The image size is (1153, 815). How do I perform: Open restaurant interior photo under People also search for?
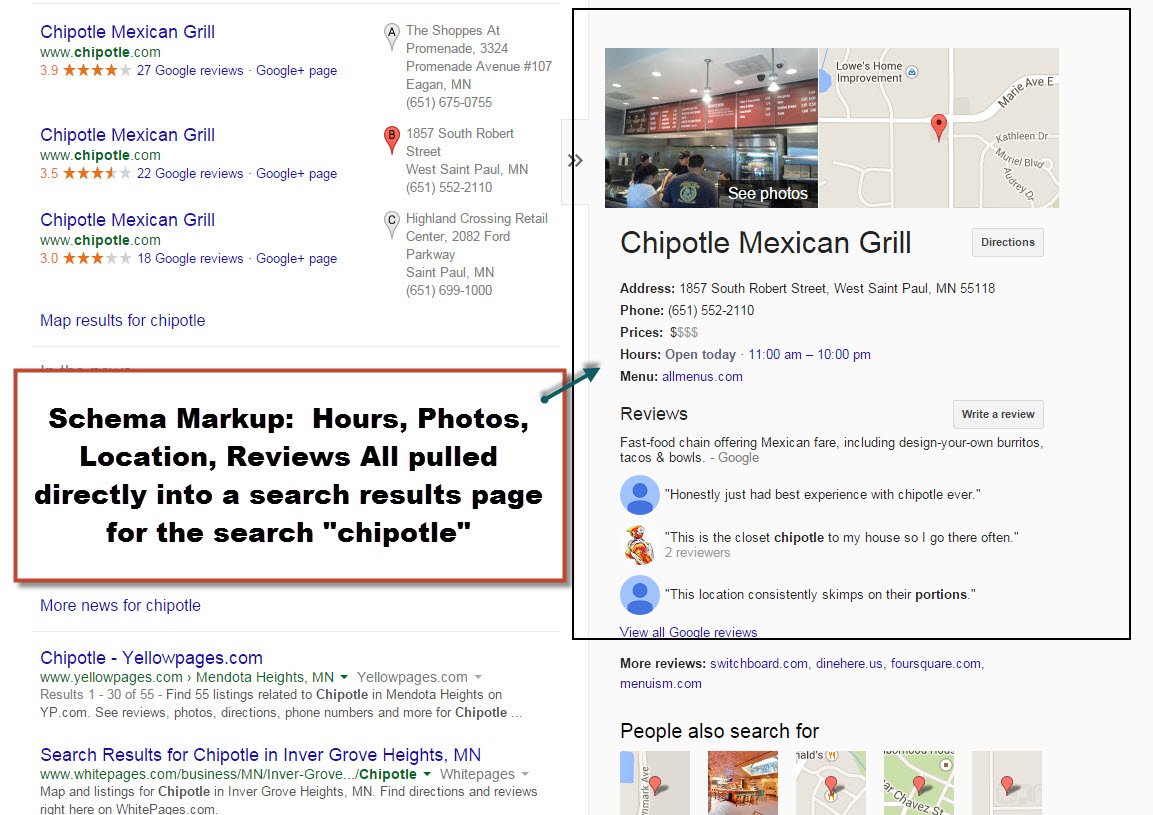coord(743,783)
